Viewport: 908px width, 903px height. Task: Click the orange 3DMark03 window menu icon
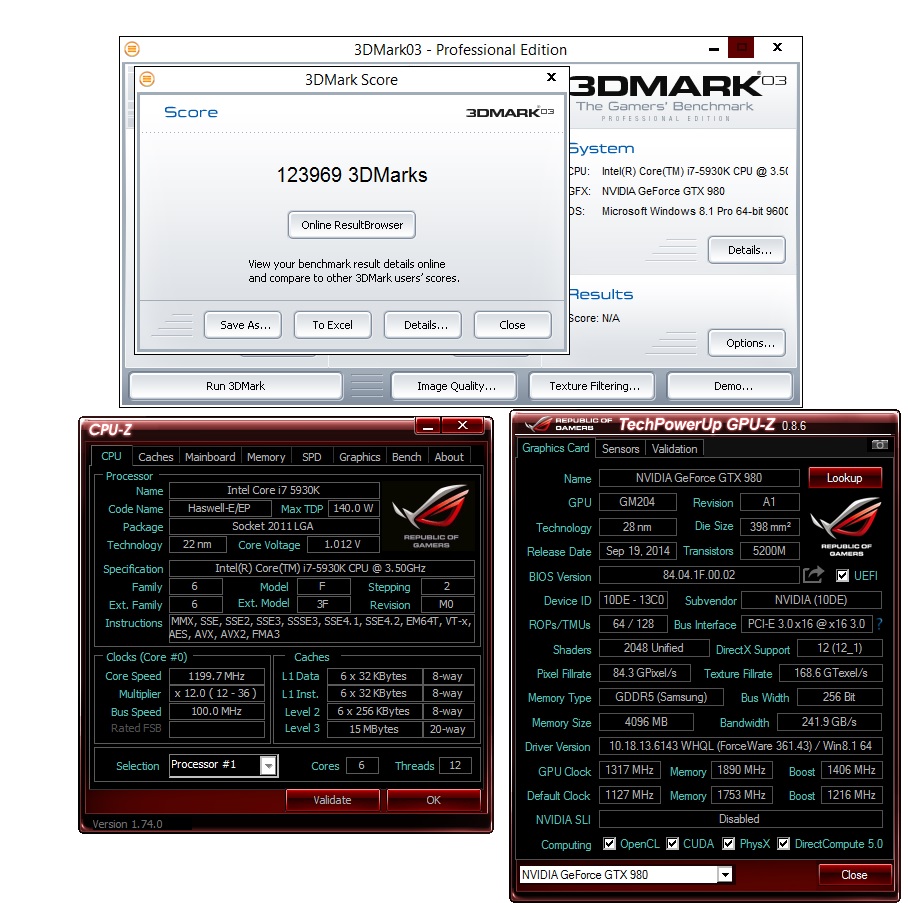[x=132, y=49]
